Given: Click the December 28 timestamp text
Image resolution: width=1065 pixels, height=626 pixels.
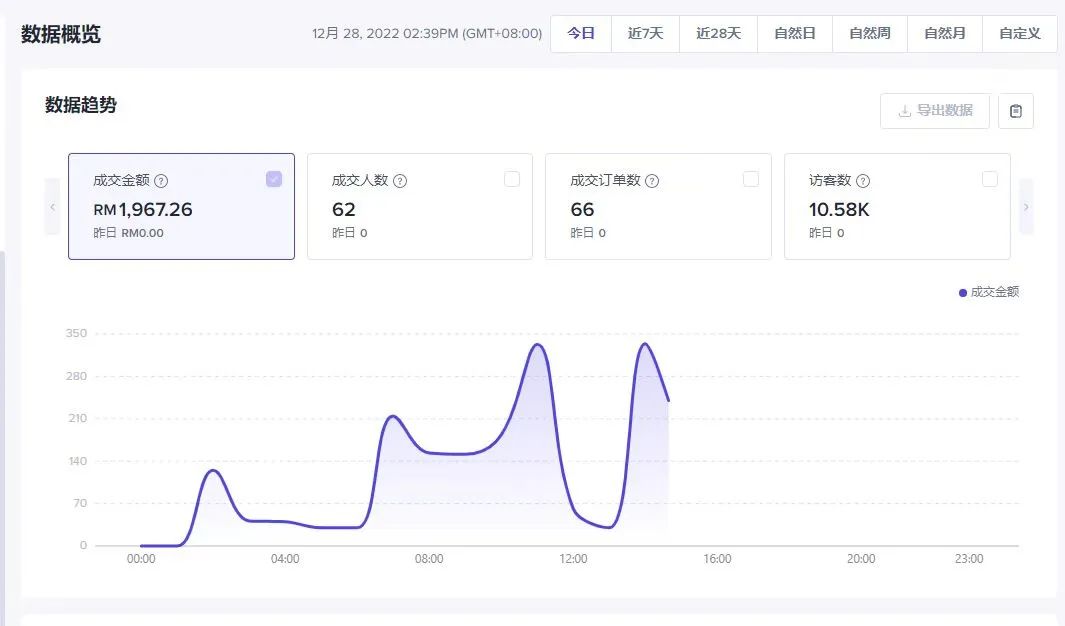Looking at the screenshot, I should tap(424, 33).
